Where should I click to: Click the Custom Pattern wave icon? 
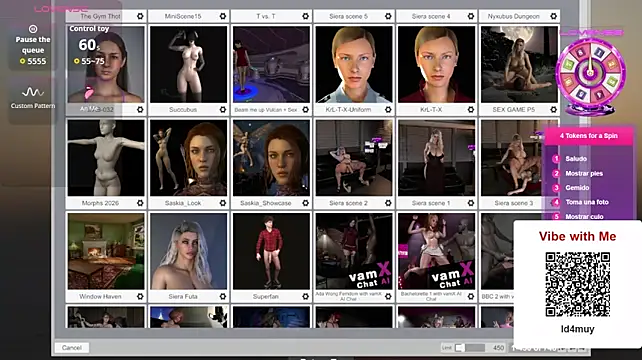tap(33, 92)
